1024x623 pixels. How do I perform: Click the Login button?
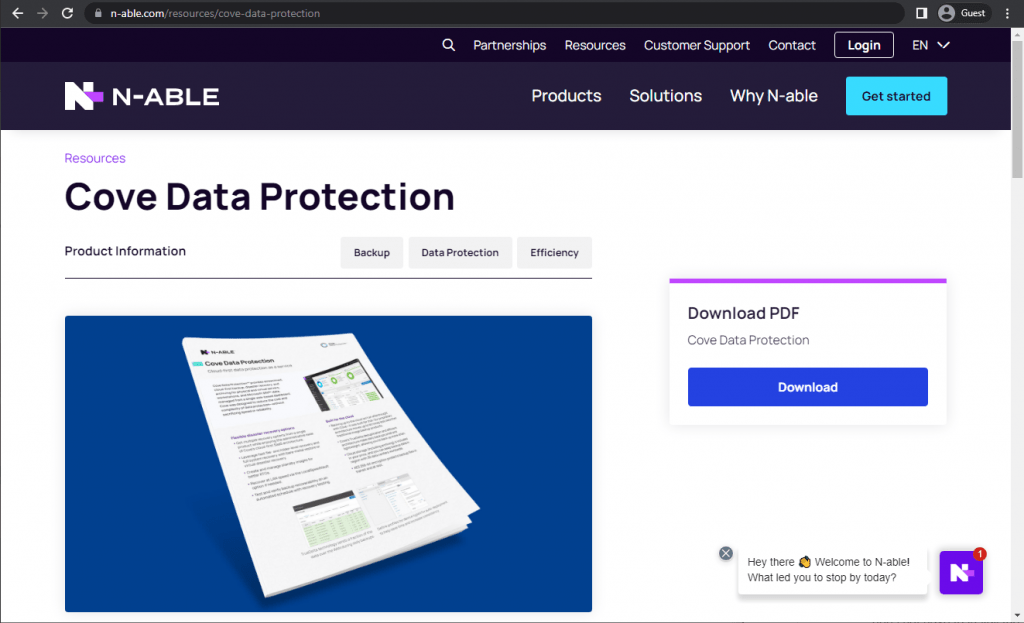pyautogui.click(x=864, y=45)
